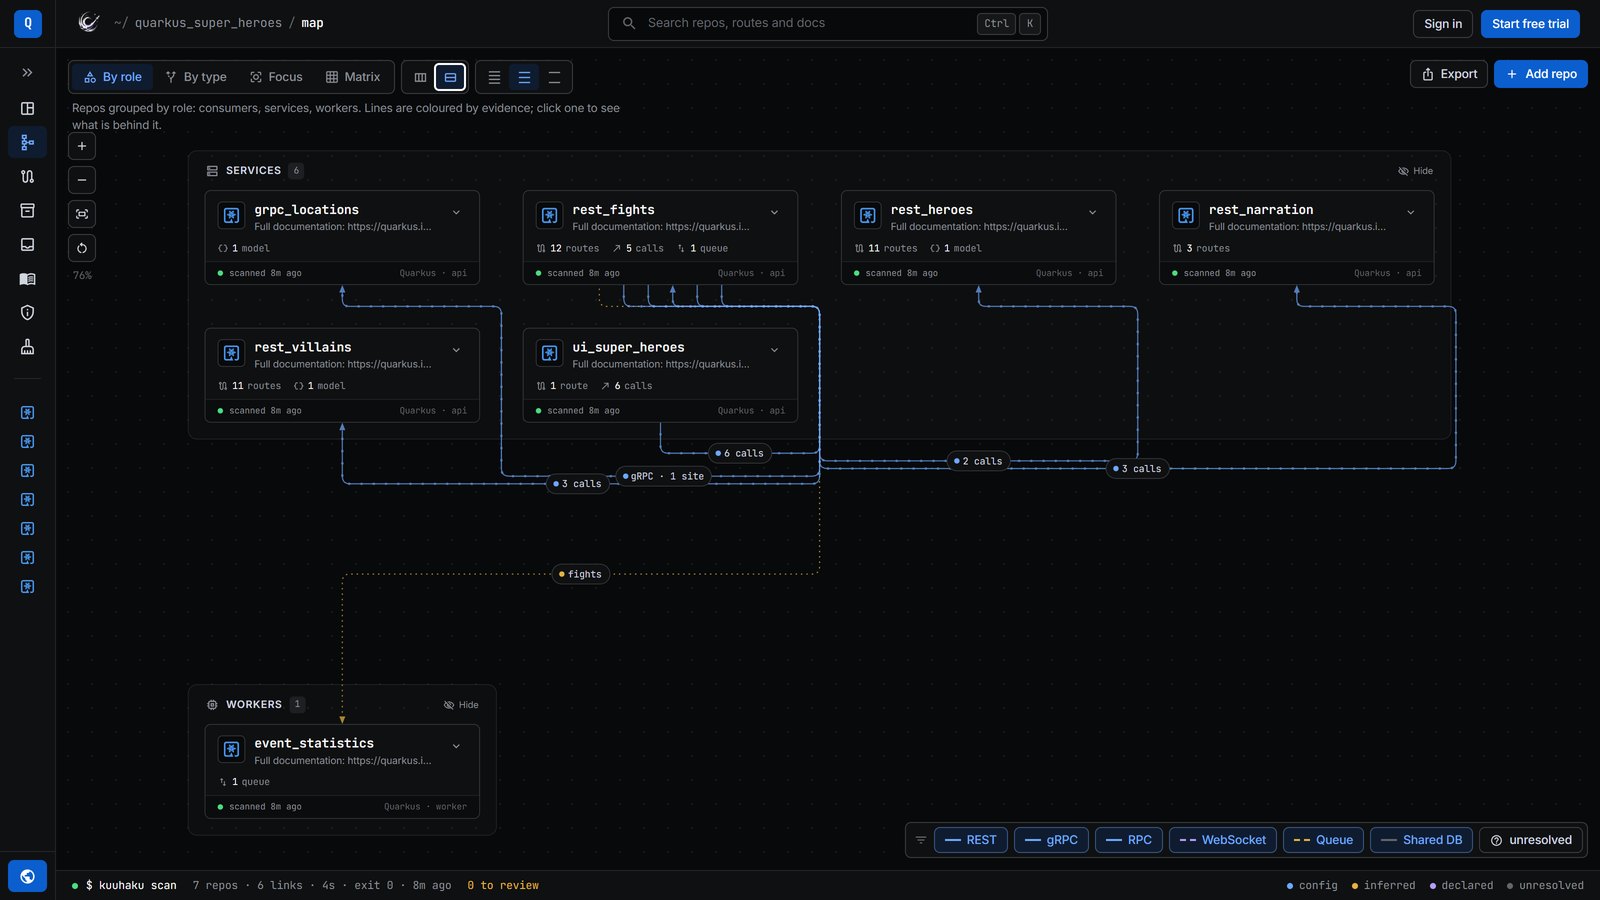This screenshot has width=1600, height=900.
Task: Set minimal card density
Action: click(554, 77)
